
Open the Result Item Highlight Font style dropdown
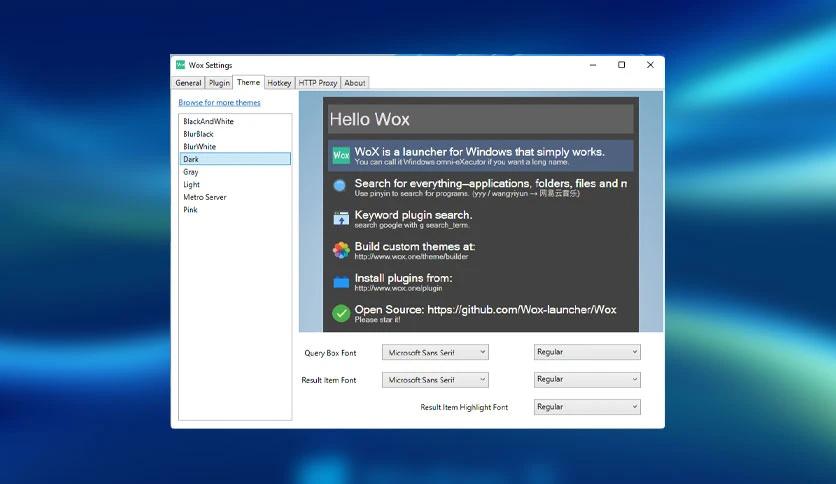(x=587, y=407)
